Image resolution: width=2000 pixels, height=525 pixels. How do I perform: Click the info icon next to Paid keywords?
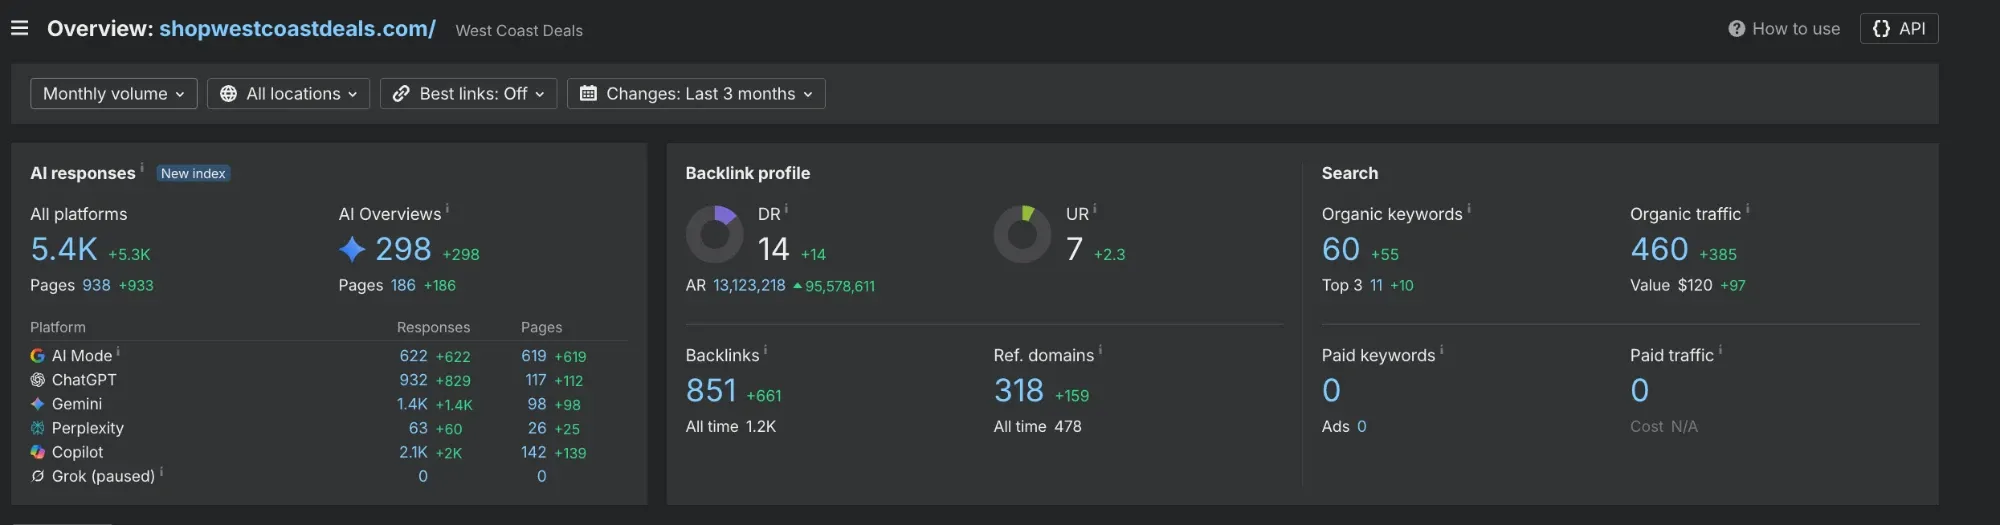(1441, 350)
